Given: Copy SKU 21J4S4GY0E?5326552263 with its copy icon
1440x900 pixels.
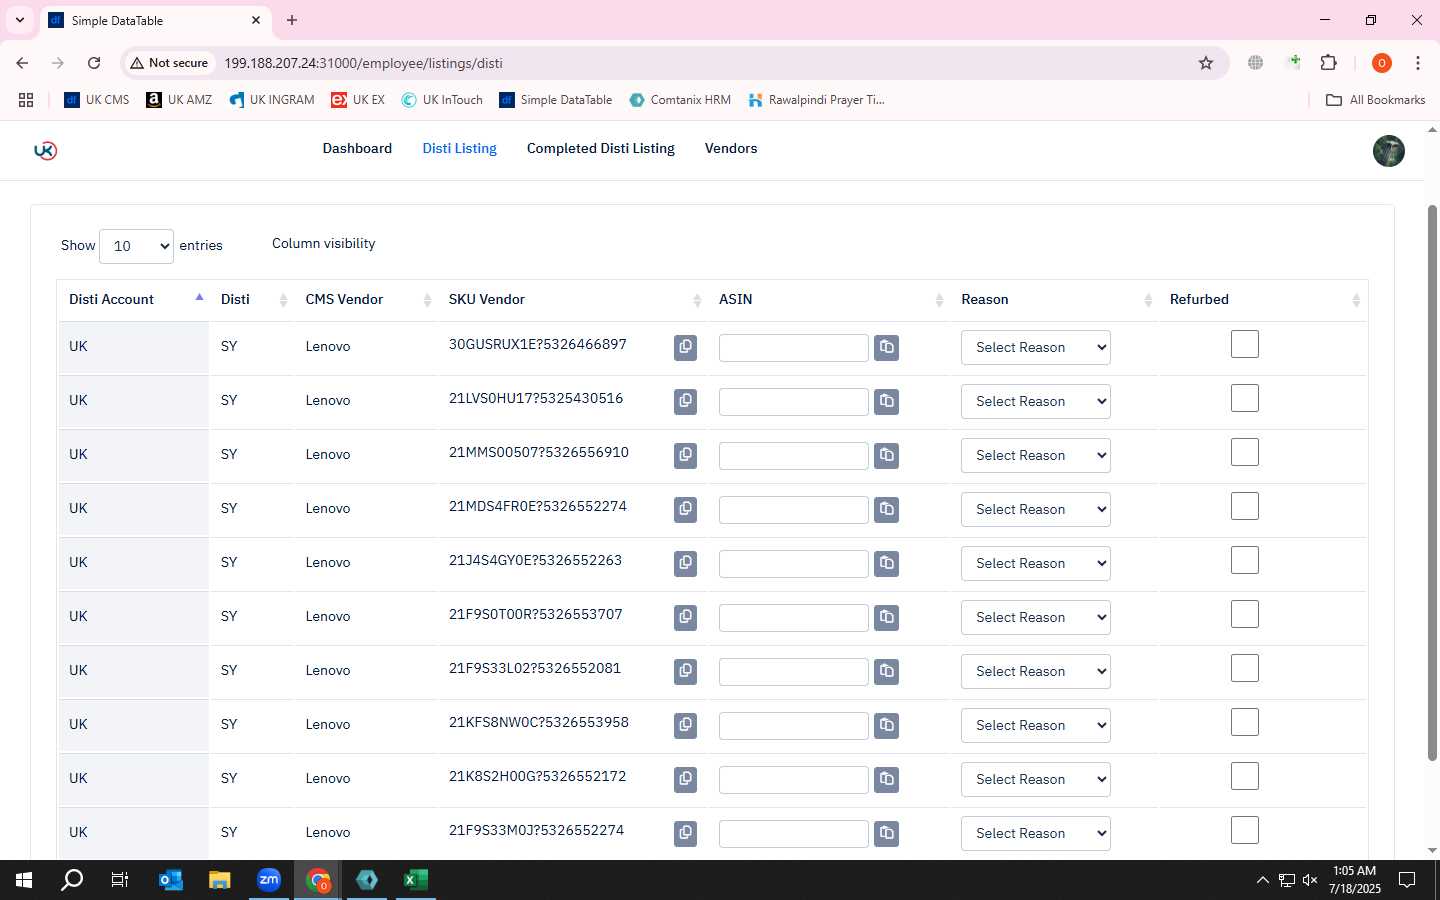Looking at the screenshot, I should coord(685,563).
